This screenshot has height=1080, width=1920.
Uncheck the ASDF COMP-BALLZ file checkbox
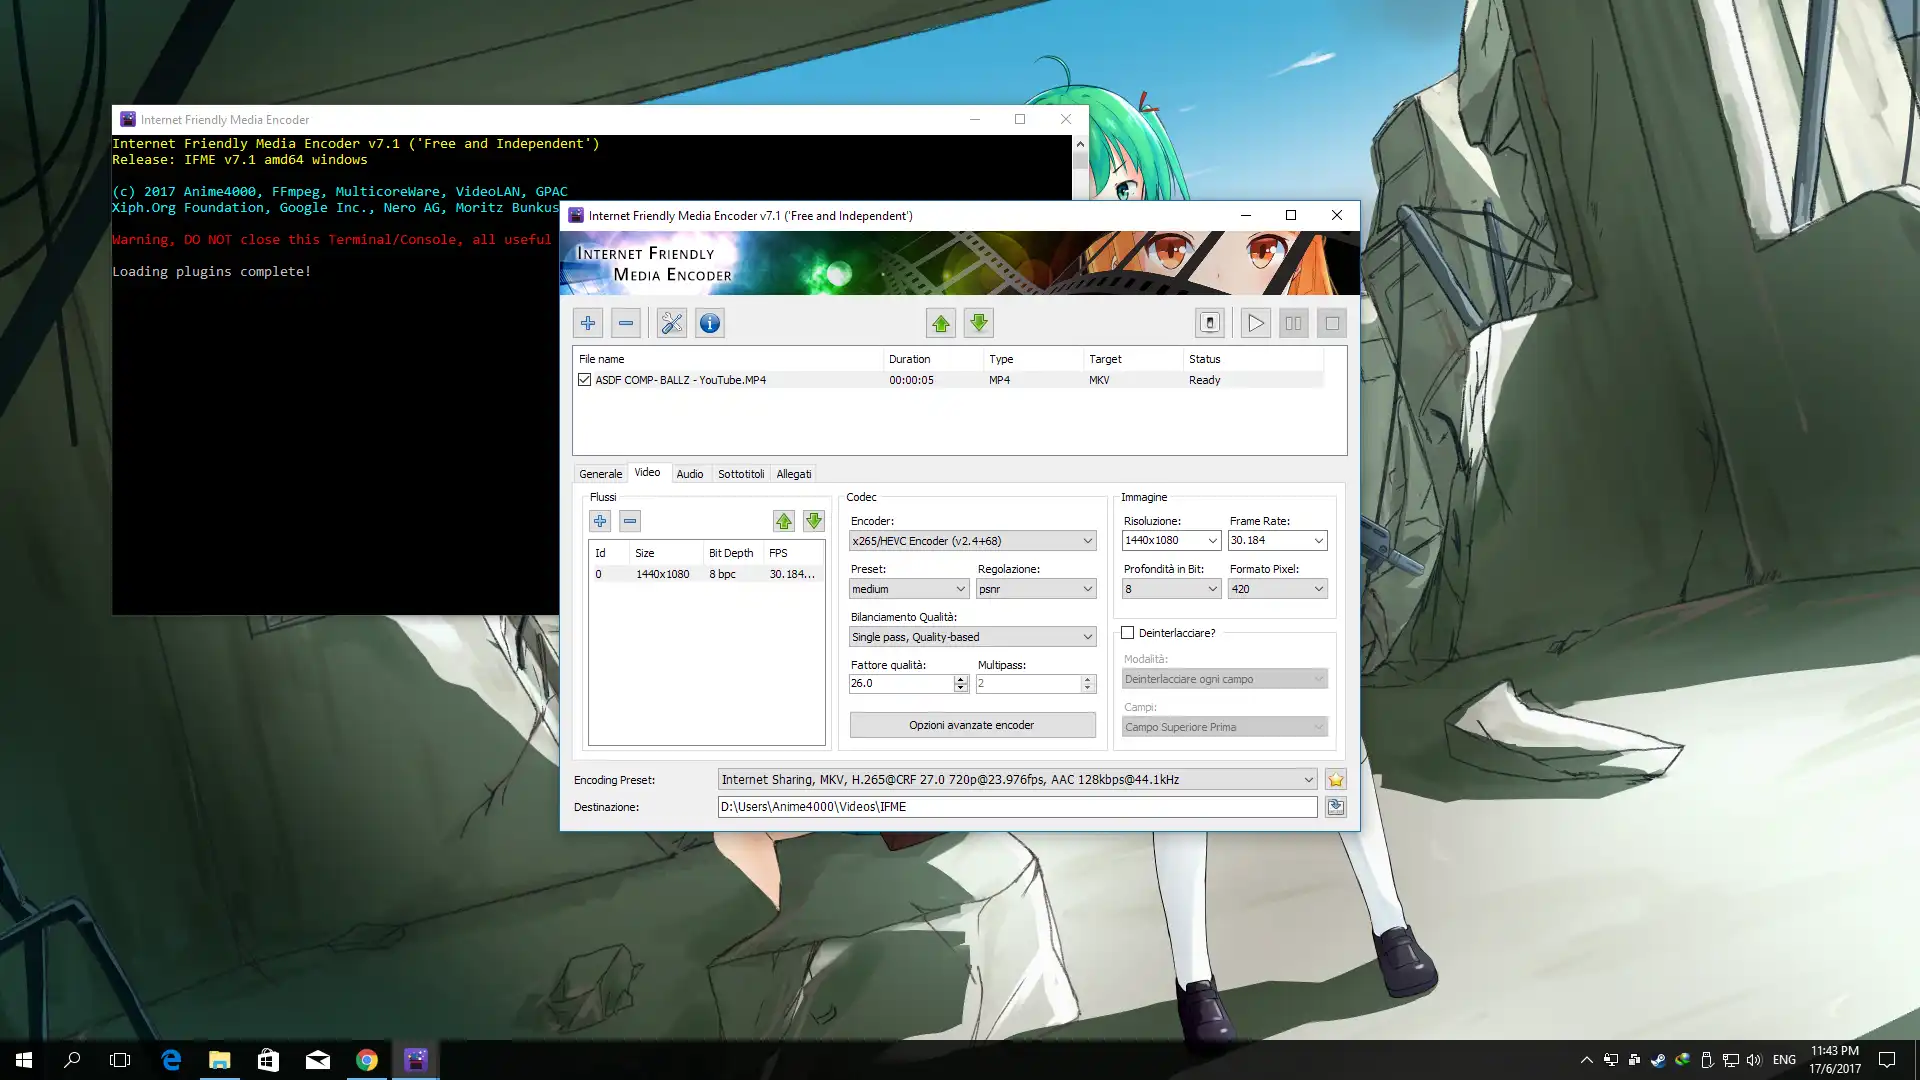click(x=585, y=380)
